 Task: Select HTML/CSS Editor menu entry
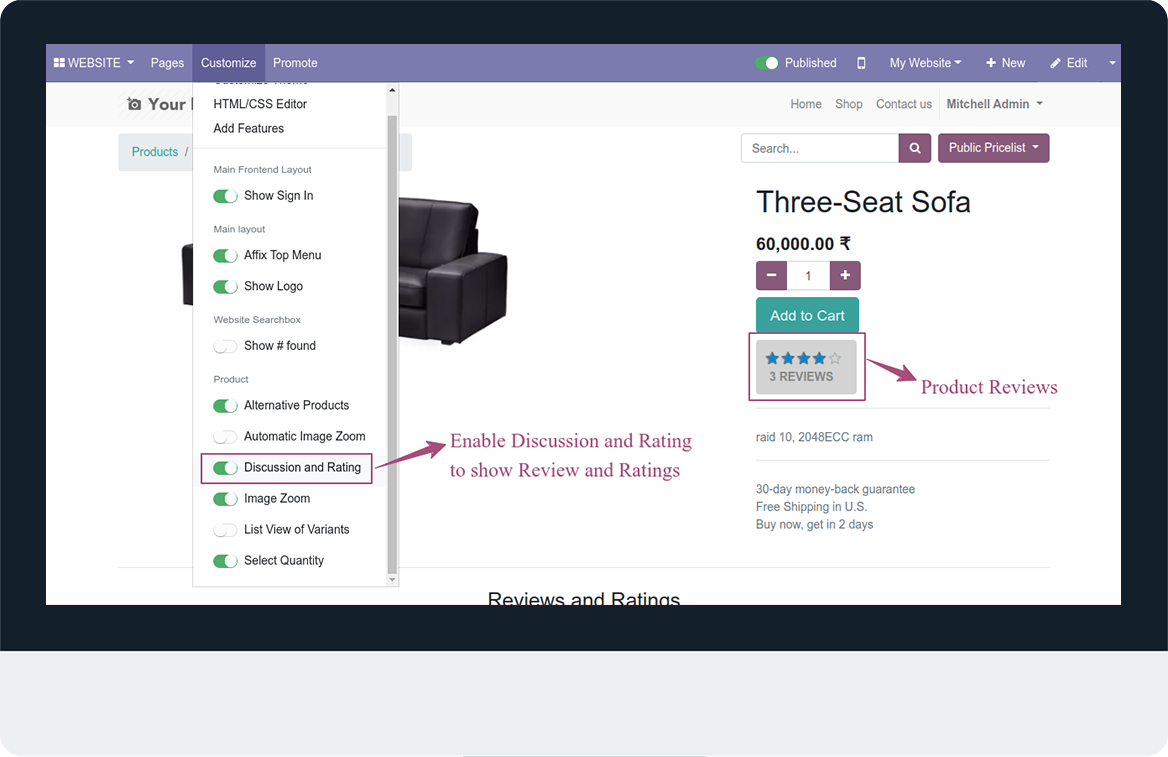260,104
